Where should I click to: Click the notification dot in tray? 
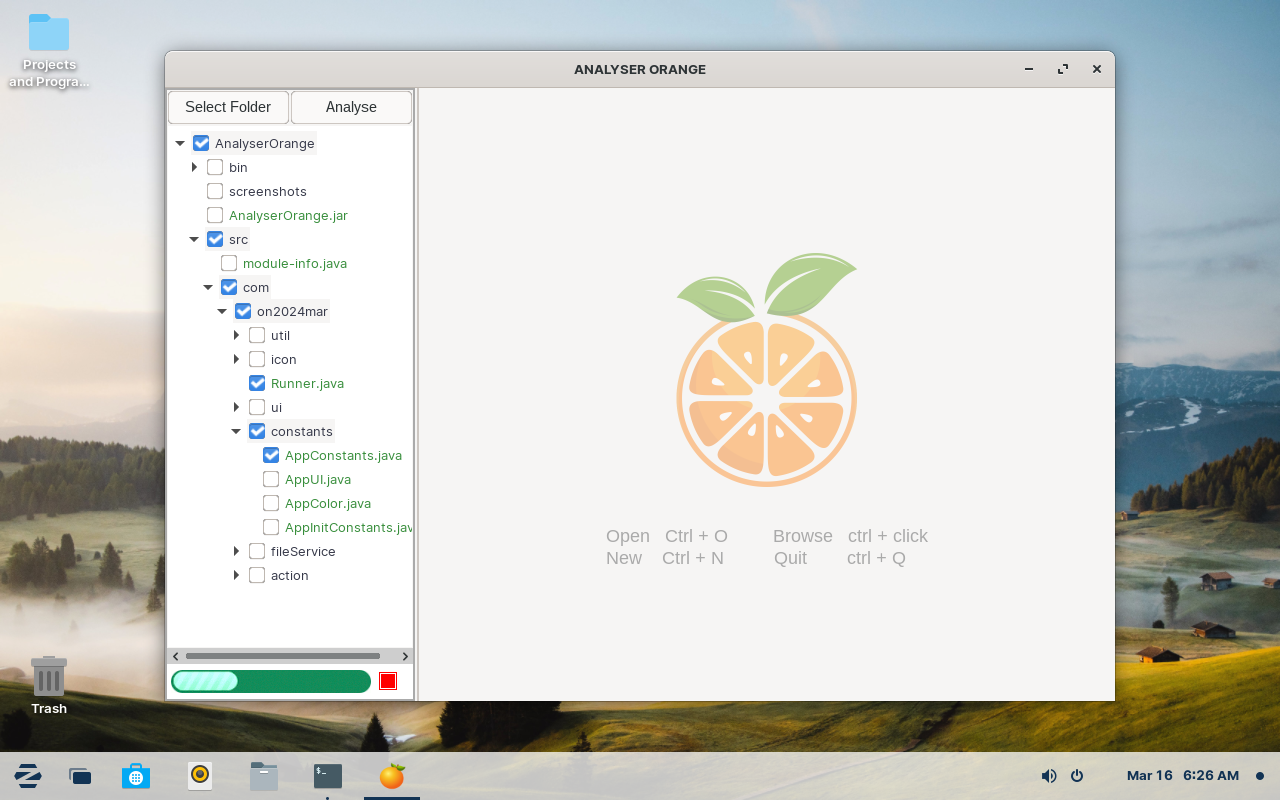coord(1260,776)
